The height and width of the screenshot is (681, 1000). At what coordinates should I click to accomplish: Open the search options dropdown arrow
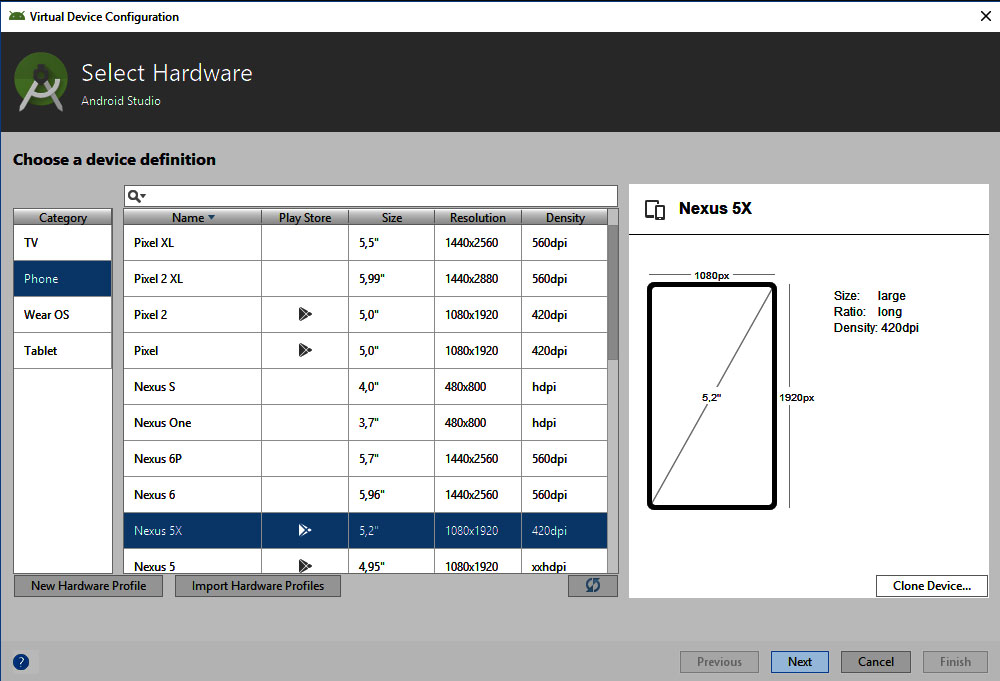pyautogui.click(x=144, y=197)
